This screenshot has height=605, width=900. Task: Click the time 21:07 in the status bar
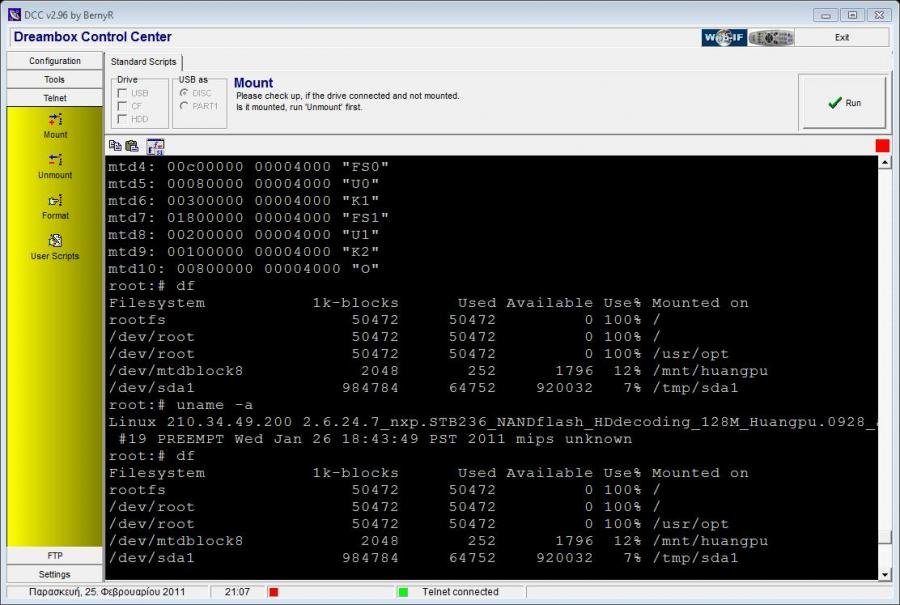tap(237, 592)
